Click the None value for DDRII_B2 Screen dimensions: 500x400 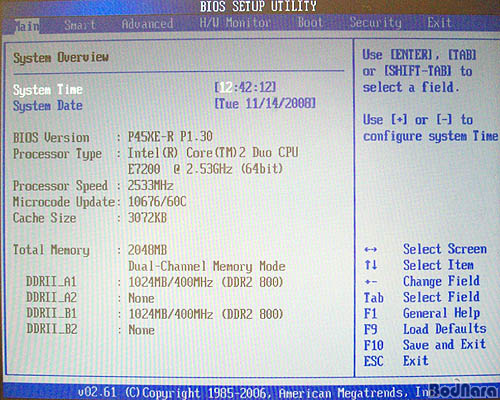tap(141, 330)
